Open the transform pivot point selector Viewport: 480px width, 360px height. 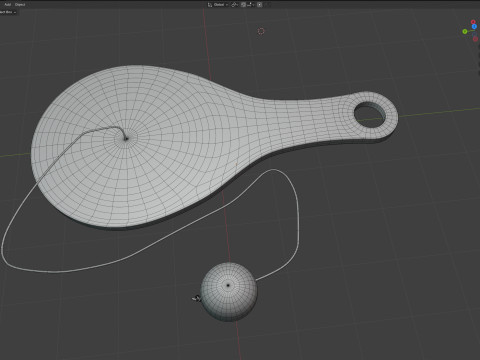point(234,5)
